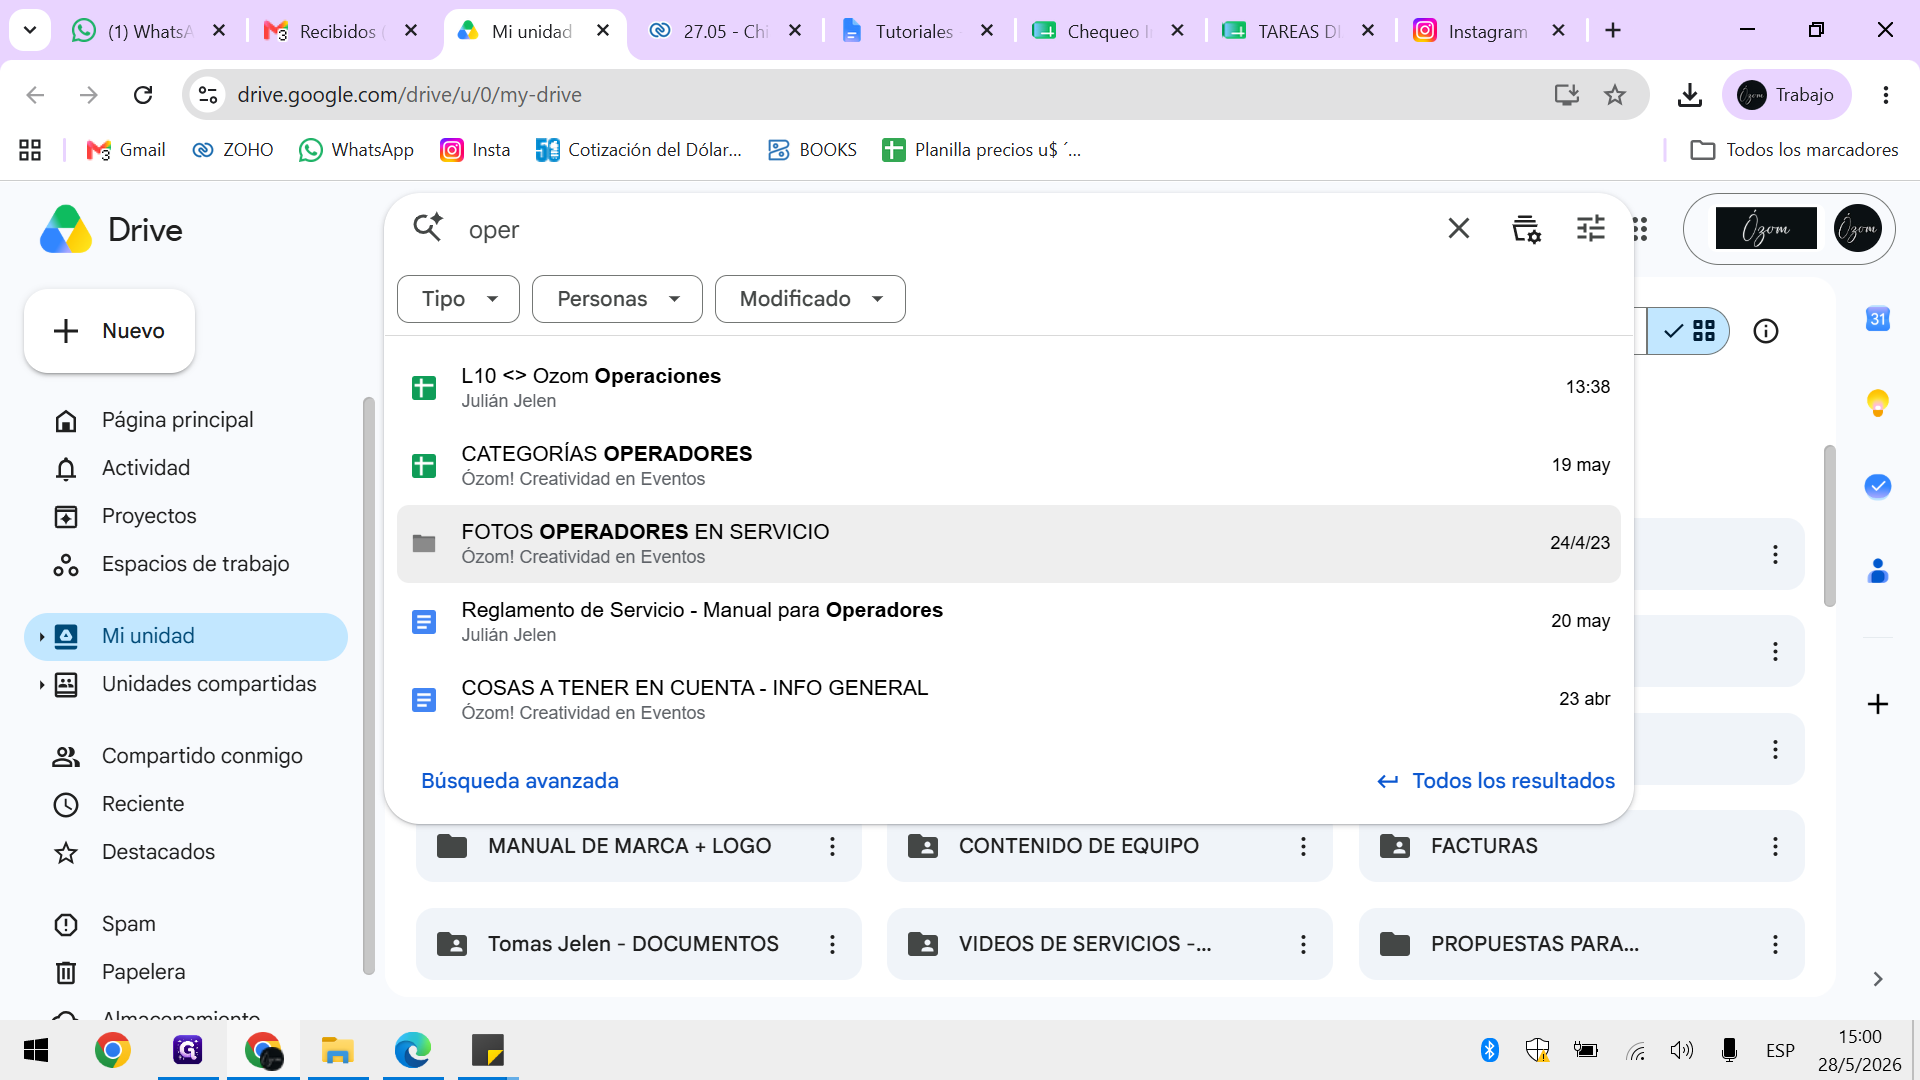Open Drive settings gear-list icon
Image resolution: width=1920 pixels, height=1080 pixels.
point(1526,229)
